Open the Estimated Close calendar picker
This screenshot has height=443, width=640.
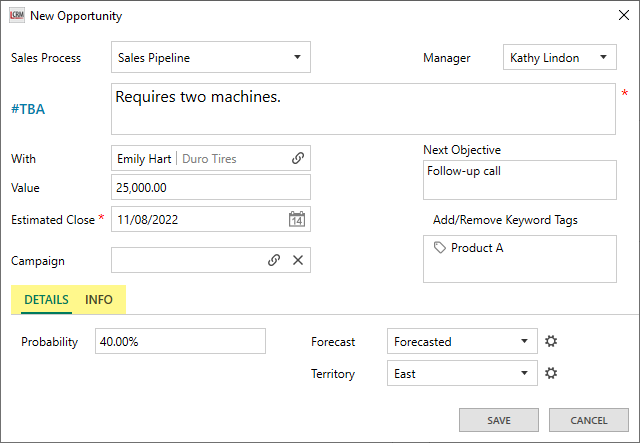297,219
